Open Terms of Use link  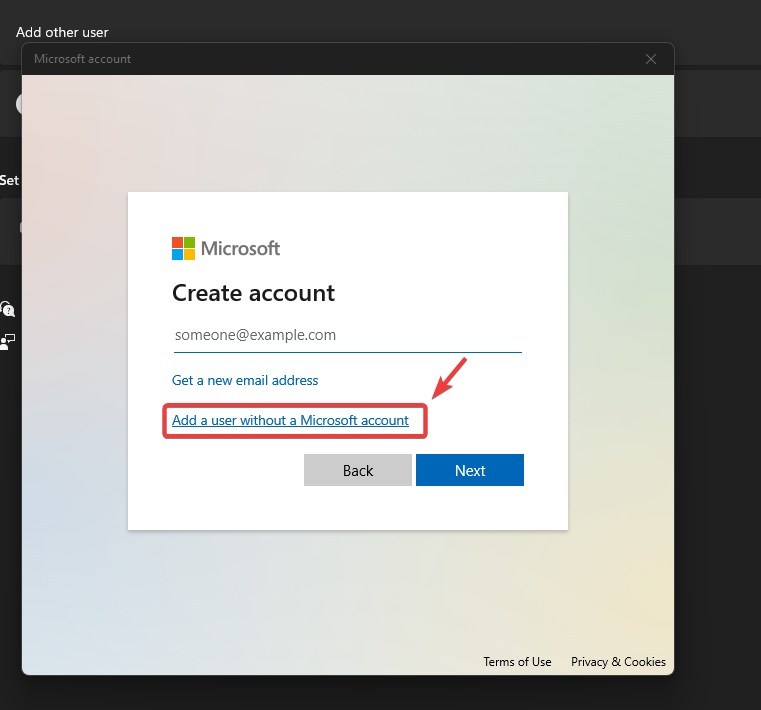[517, 662]
